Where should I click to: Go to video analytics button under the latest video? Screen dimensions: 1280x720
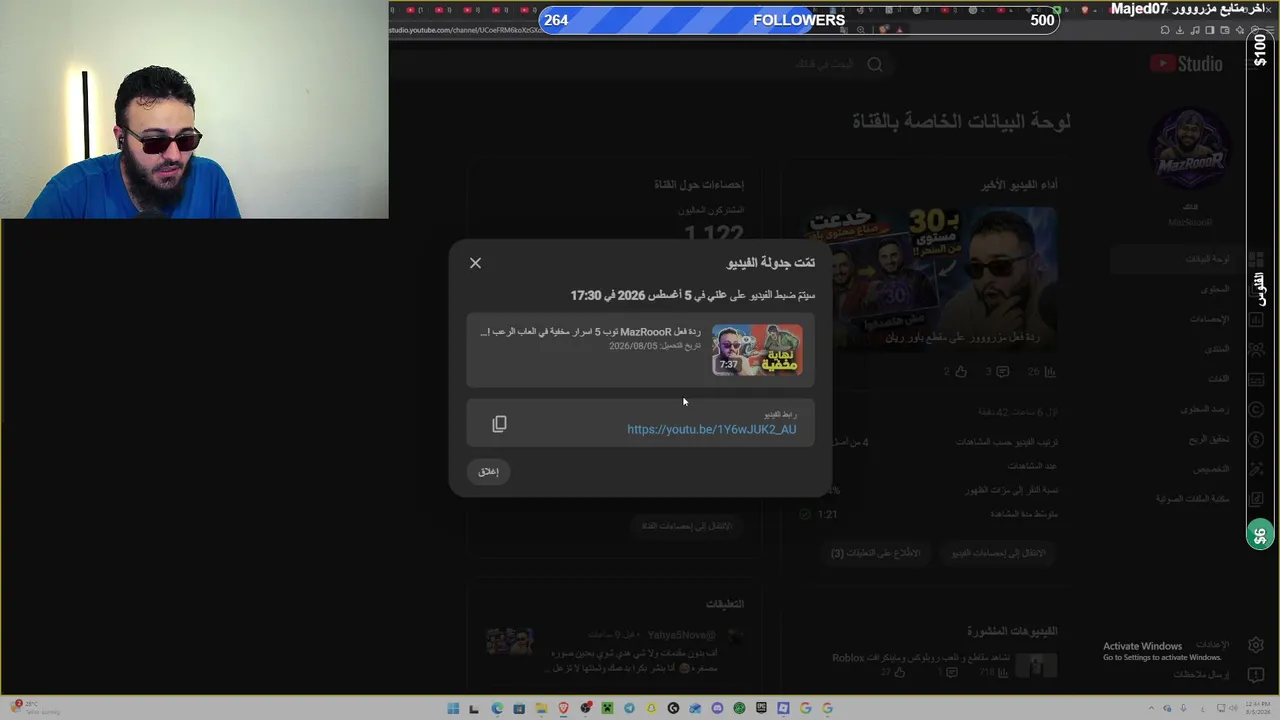[999, 553]
